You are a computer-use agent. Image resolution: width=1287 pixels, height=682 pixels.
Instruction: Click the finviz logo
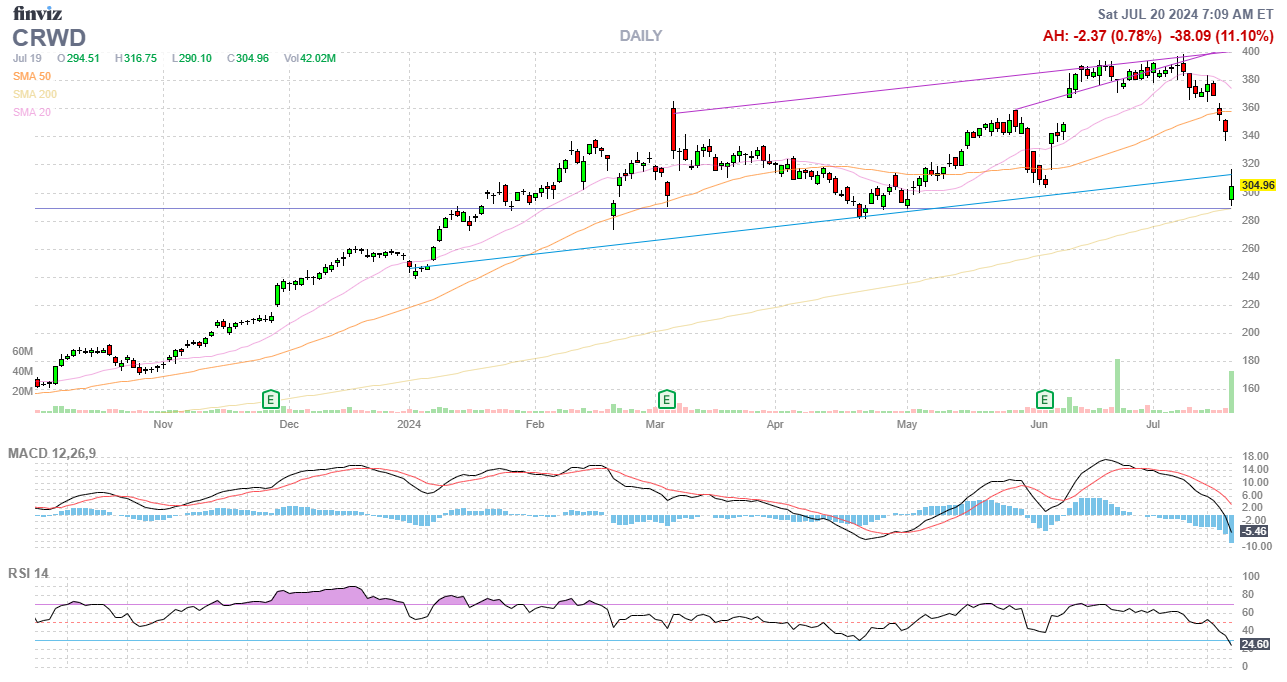click(x=40, y=13)
